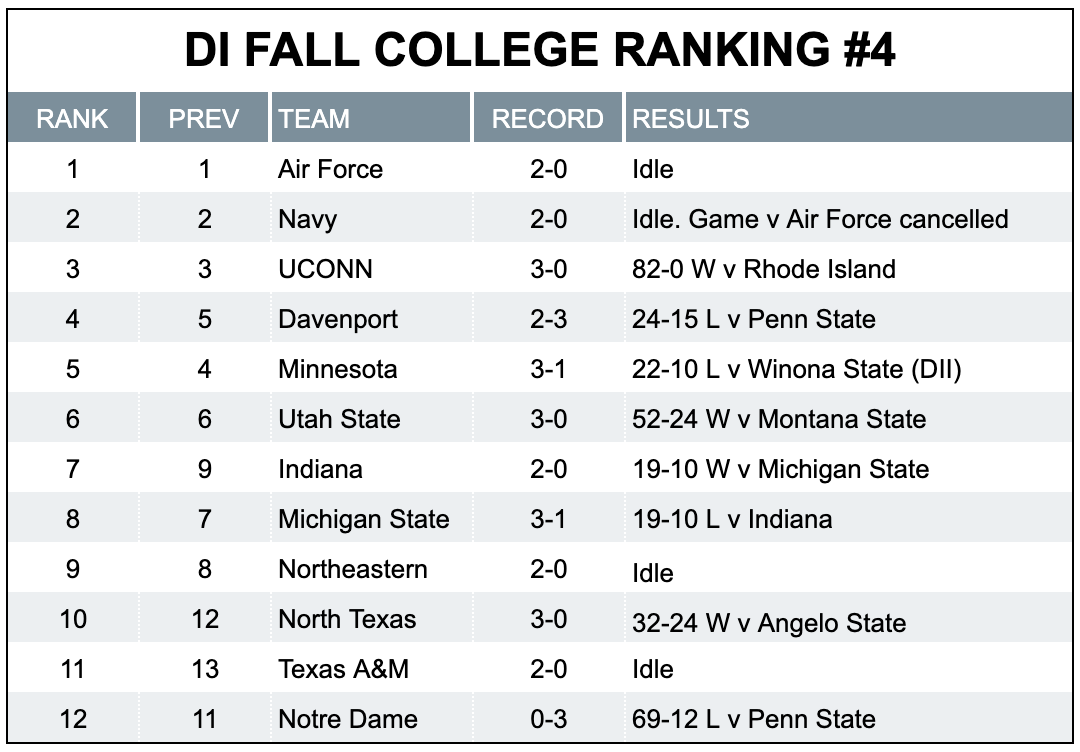Select the '32-24 W v Angelo State' result
Screen dimensions: 1080x752
click(769, 623)
